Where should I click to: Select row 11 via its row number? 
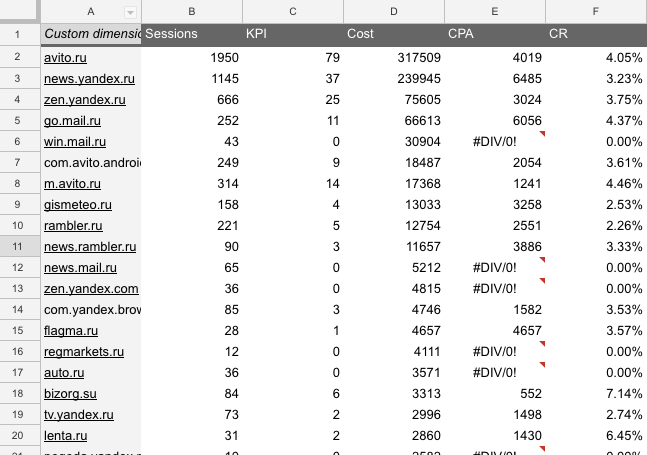click(20, 247)
